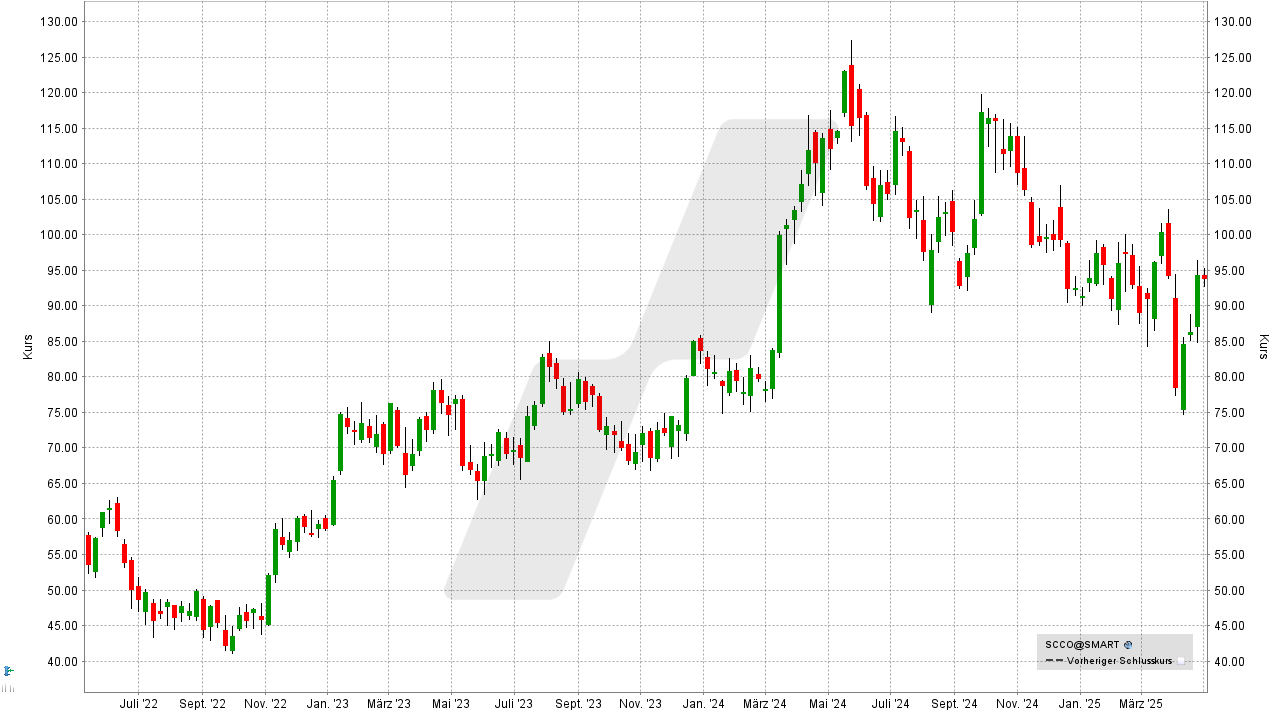
Task: Click the Mai '24 date label
Action: [827, 704]
